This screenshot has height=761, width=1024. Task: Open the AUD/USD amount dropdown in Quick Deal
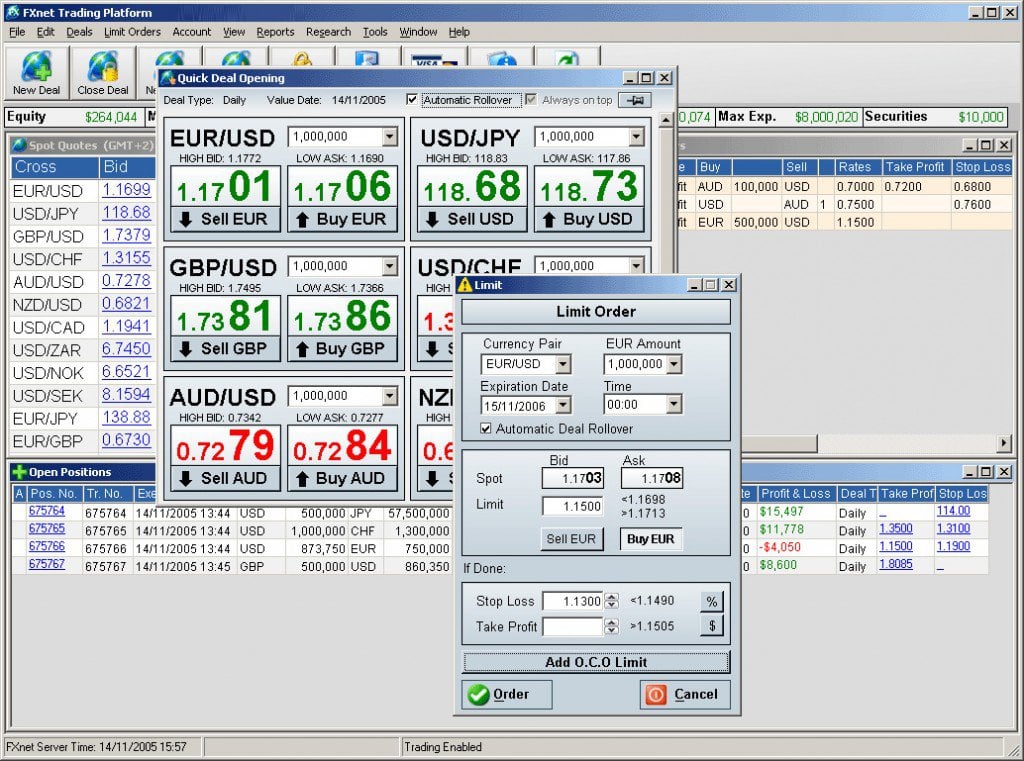click(x=390, y=396)
